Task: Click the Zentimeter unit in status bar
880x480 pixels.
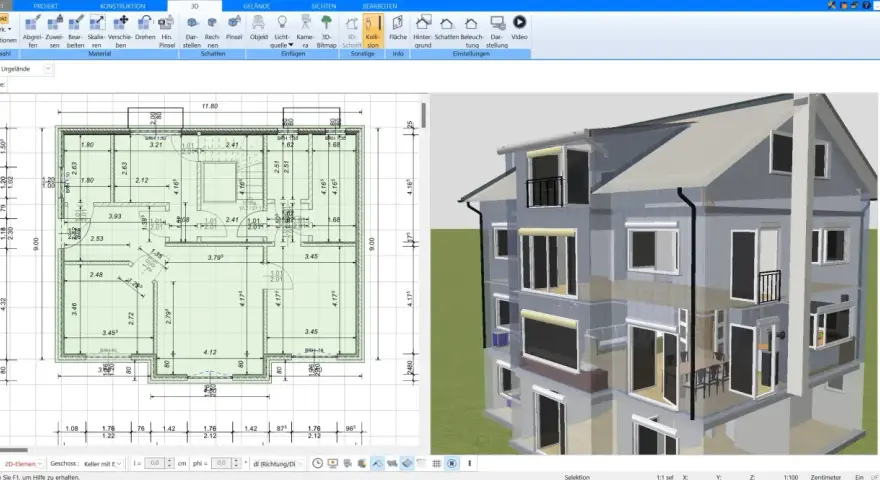Action: (x=825, y=477)
